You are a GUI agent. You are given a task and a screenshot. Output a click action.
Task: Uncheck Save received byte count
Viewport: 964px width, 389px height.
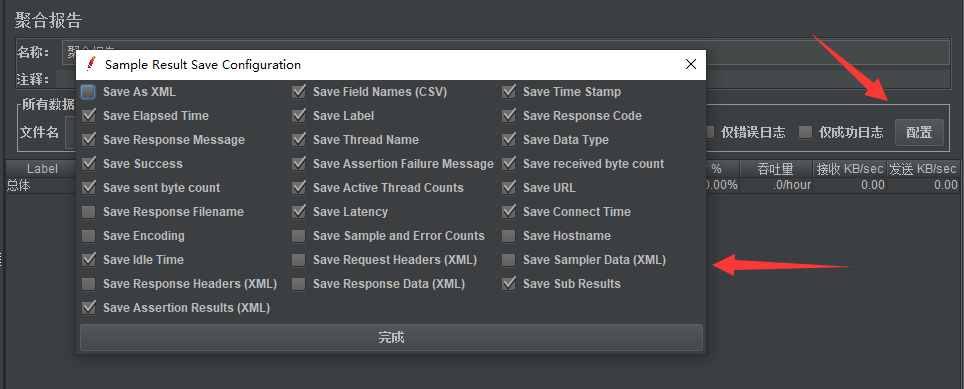[x=508, y=164]
